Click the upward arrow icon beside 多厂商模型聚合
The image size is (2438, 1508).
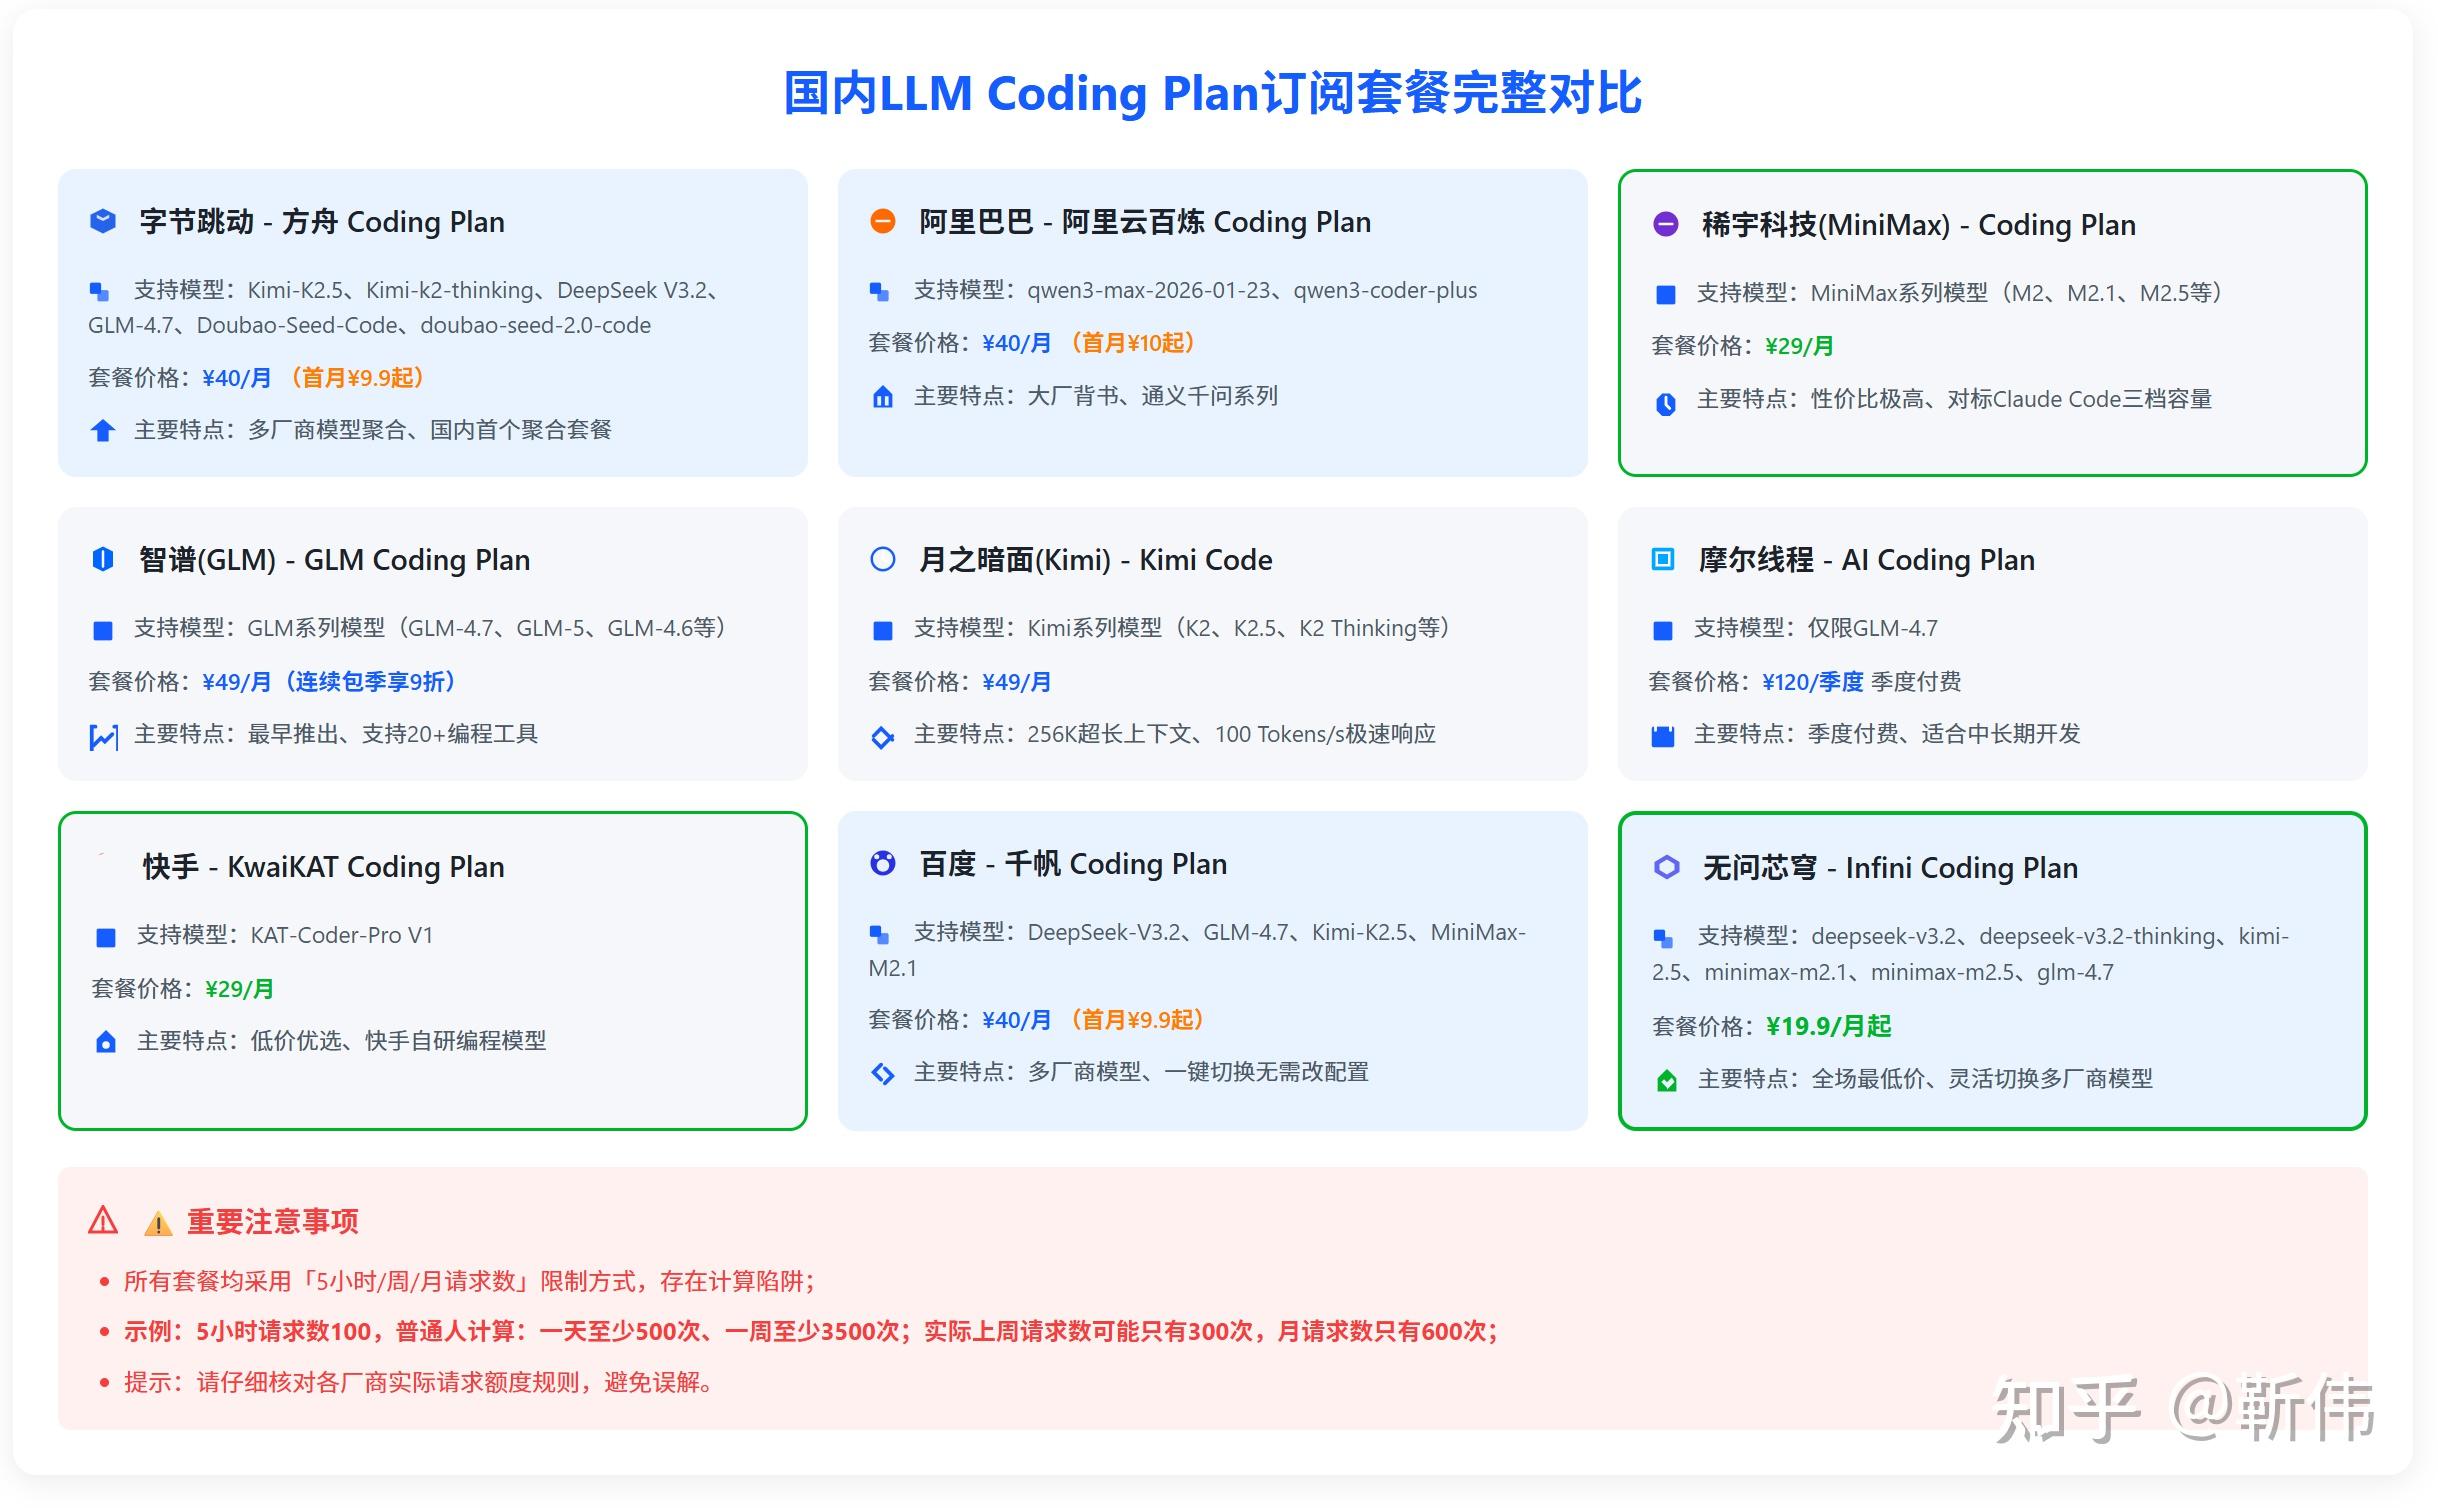point(102,431)
